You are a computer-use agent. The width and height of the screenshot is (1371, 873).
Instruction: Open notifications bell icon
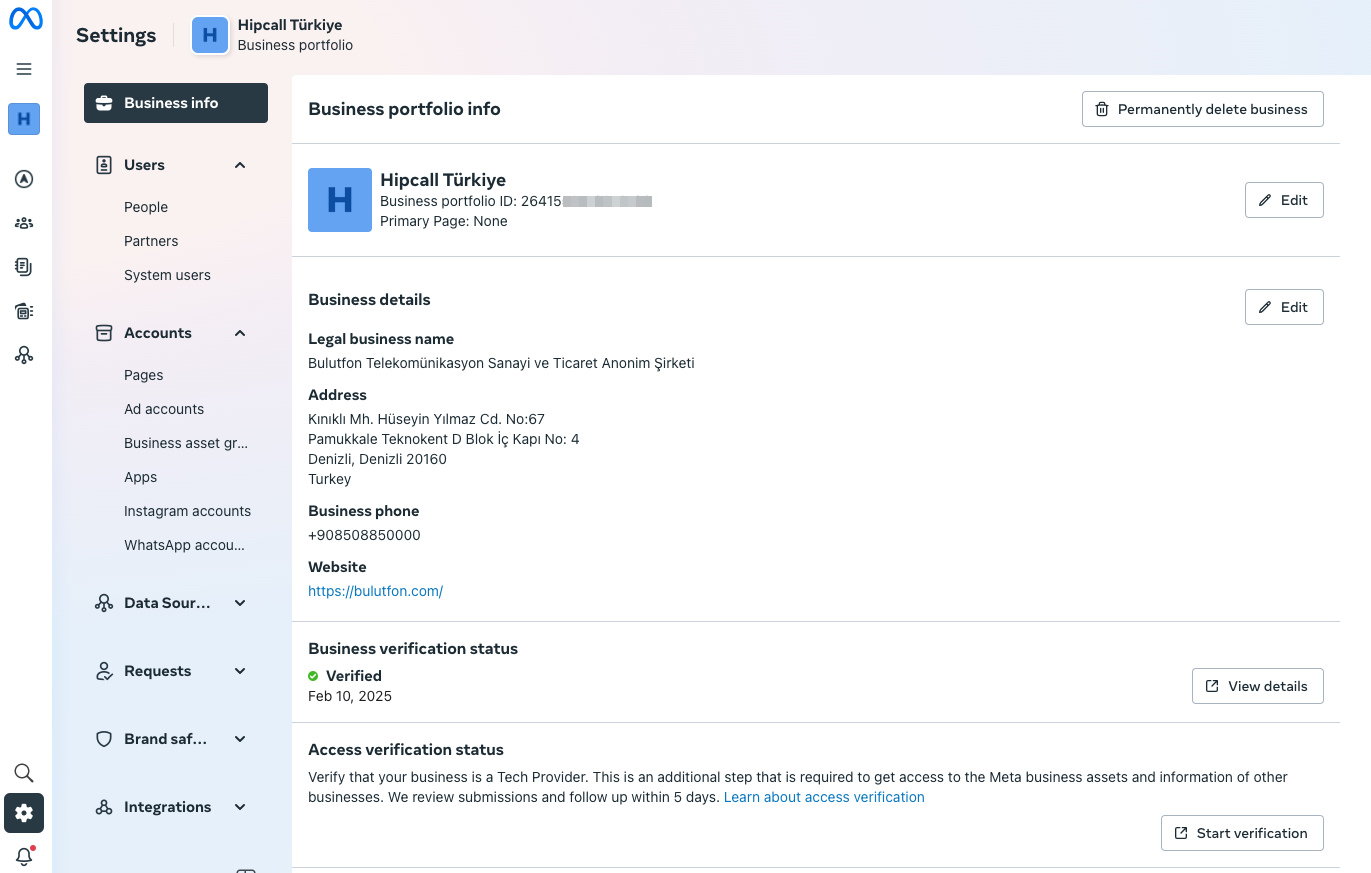pos(24,856)
